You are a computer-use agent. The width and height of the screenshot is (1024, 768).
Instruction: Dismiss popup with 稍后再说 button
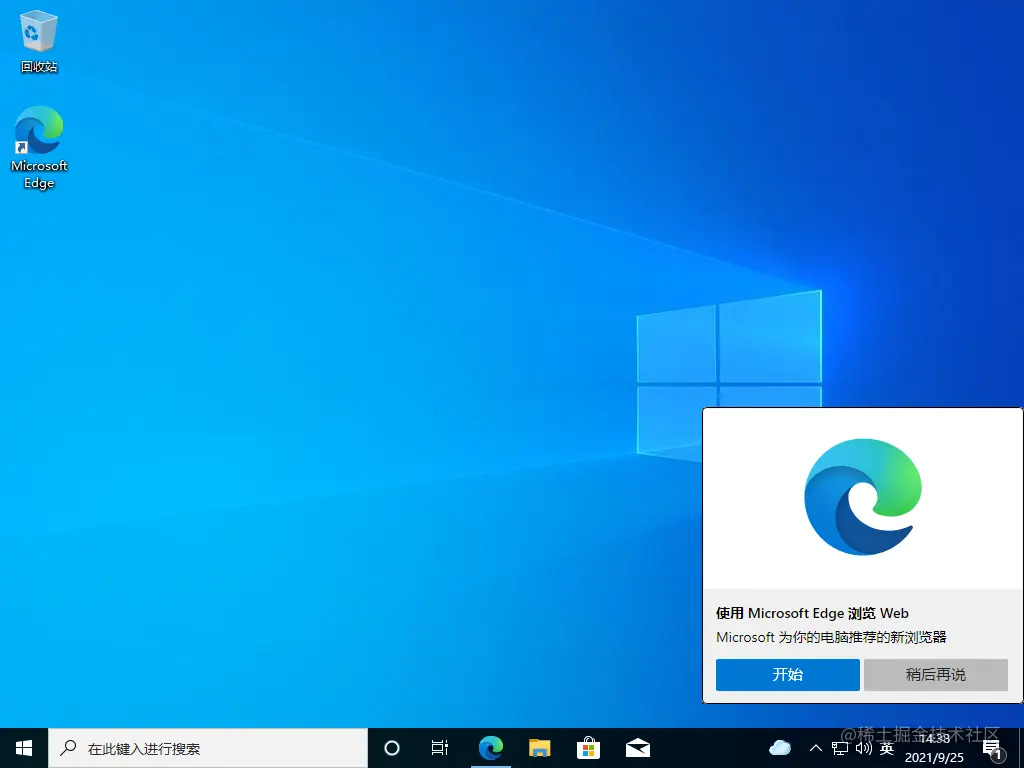click(936, 674)
